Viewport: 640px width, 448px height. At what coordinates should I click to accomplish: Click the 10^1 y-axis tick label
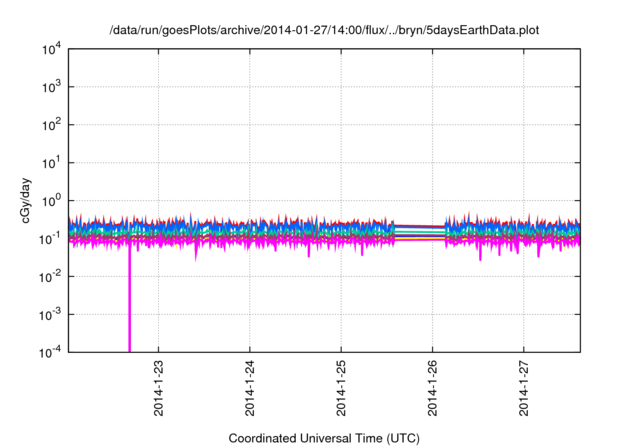pos(51,163)
